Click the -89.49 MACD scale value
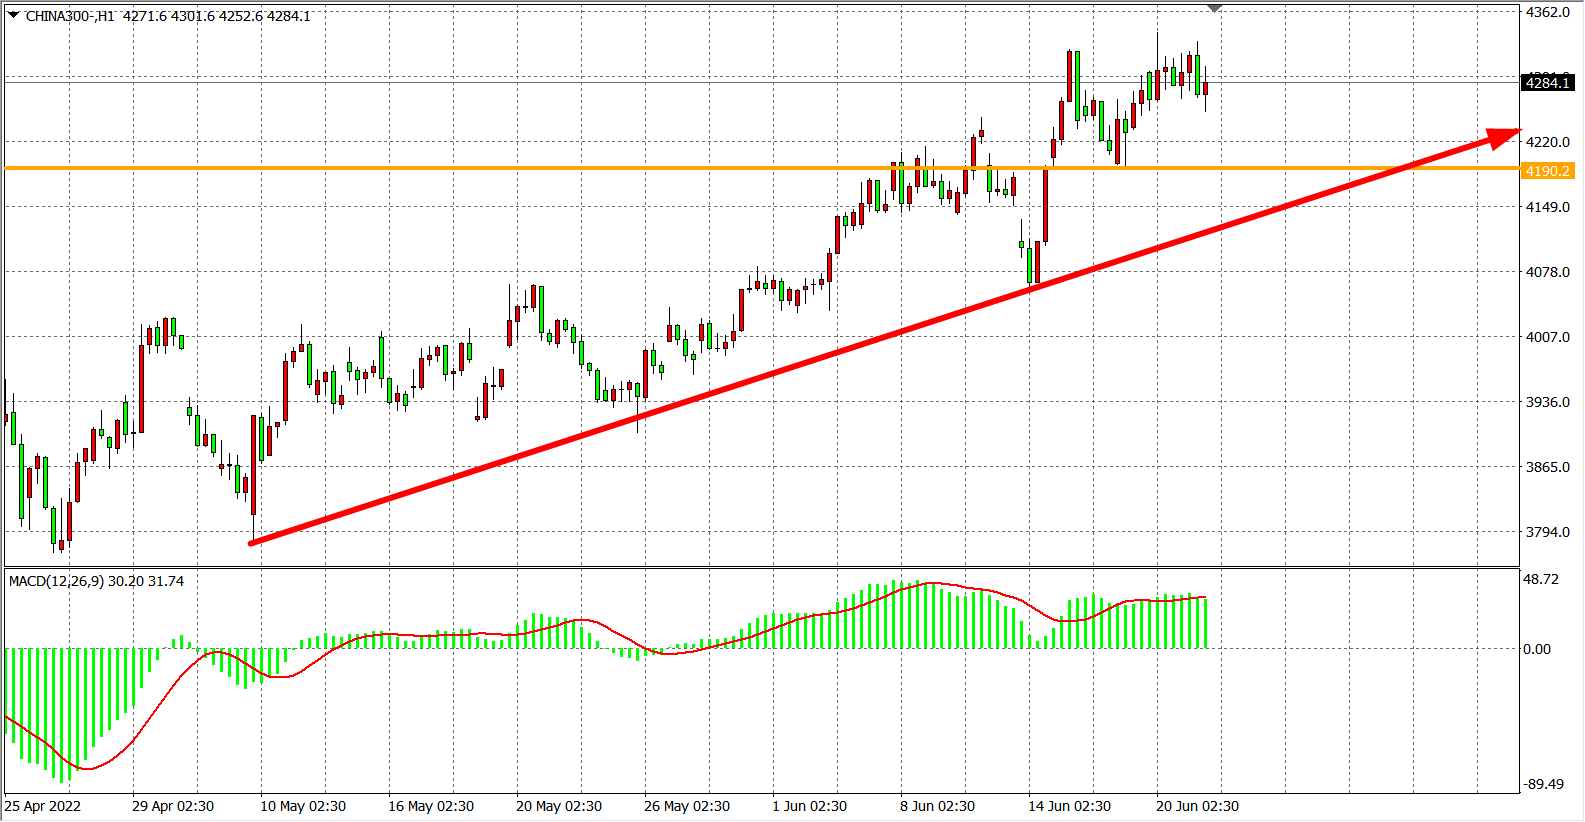 1543,784
